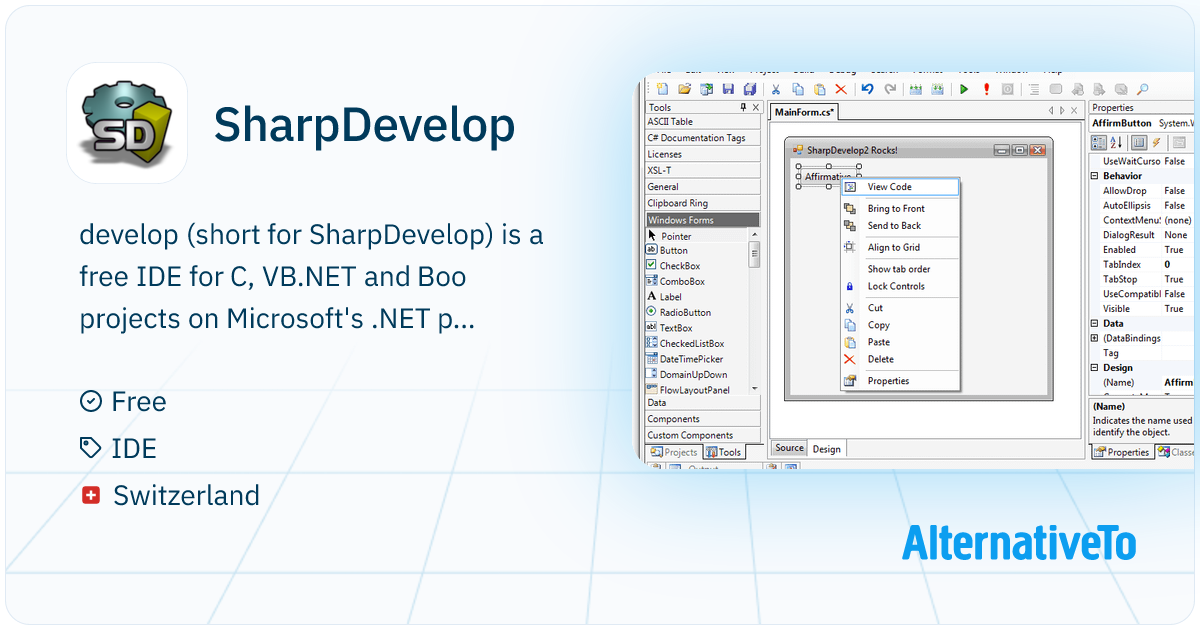The width and height of the screenshot is (1200, 630).
Task: Click the AlternativeTo logo link
Action: [1019, 545]
